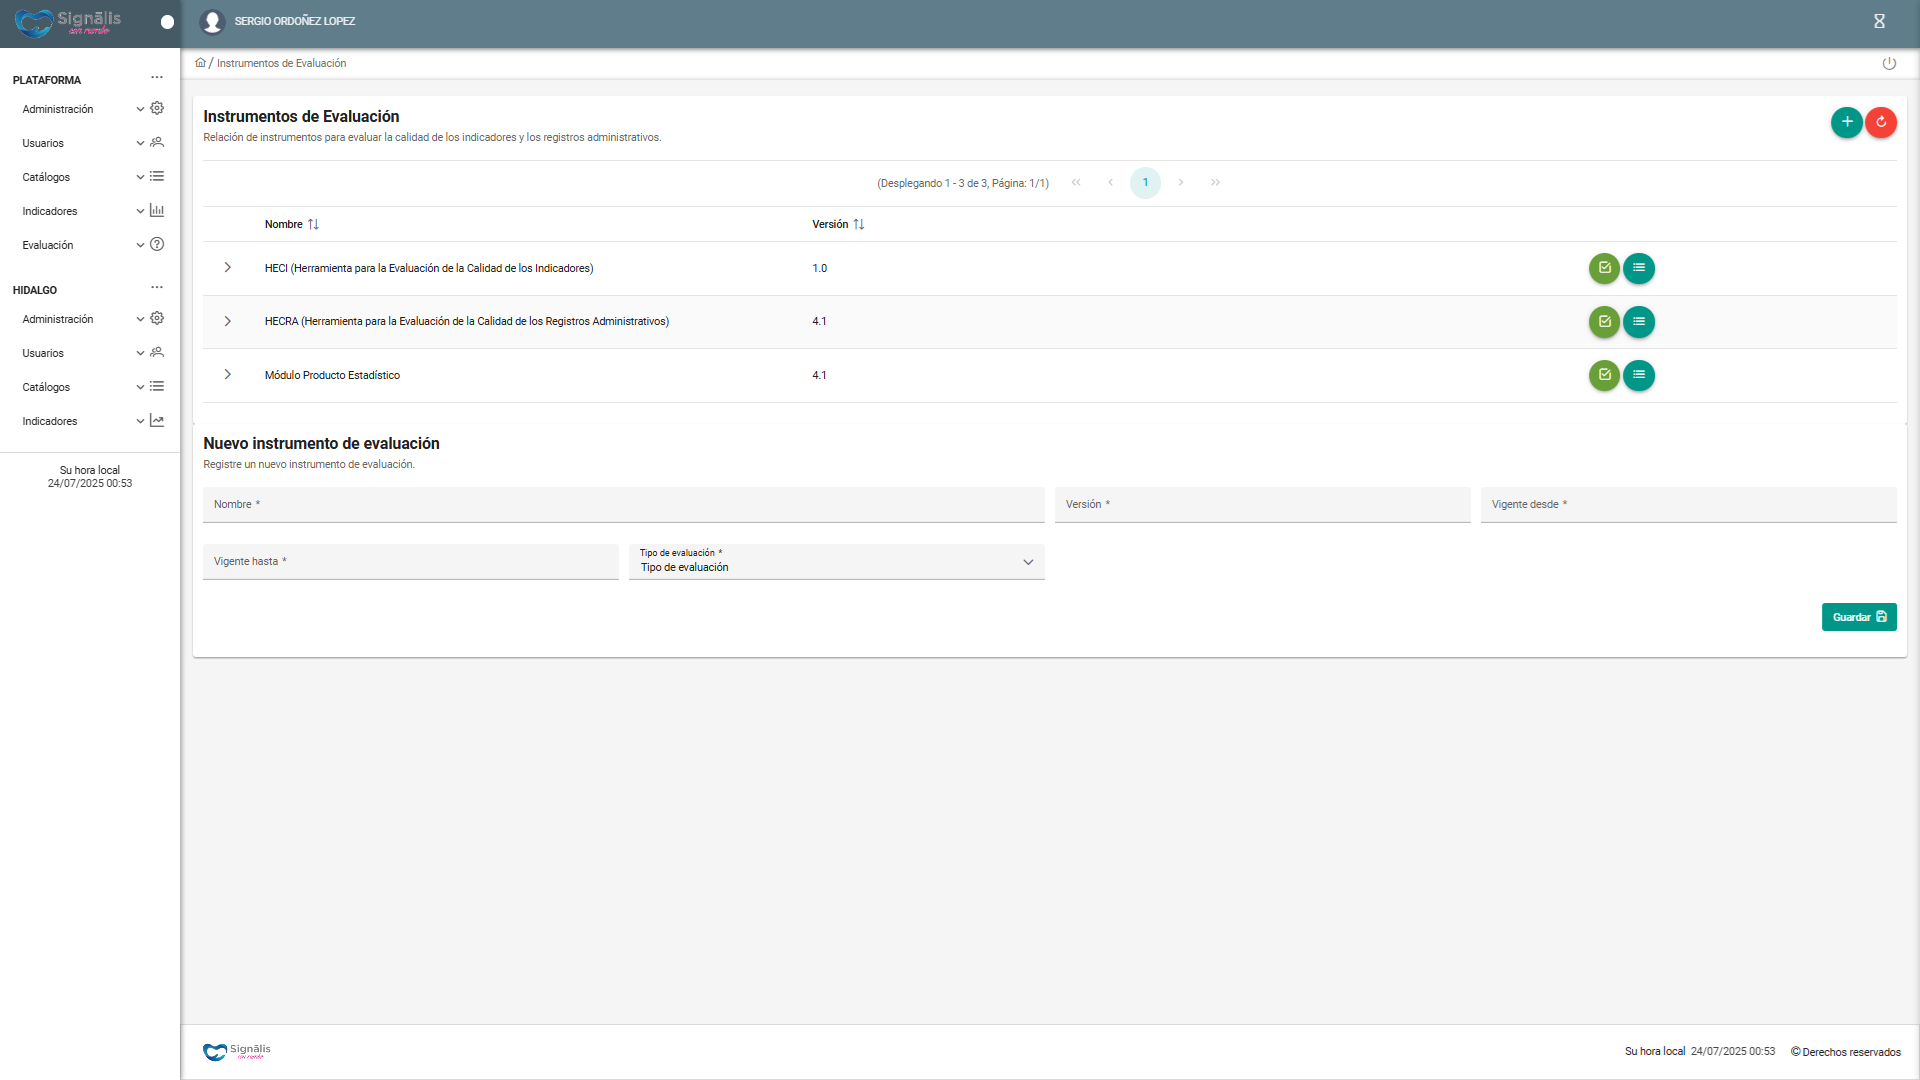The height and width of the screenshot is (1080, 1920).
Task: Click the hourglass icon in the top bar
Action: click(1879, 21)
